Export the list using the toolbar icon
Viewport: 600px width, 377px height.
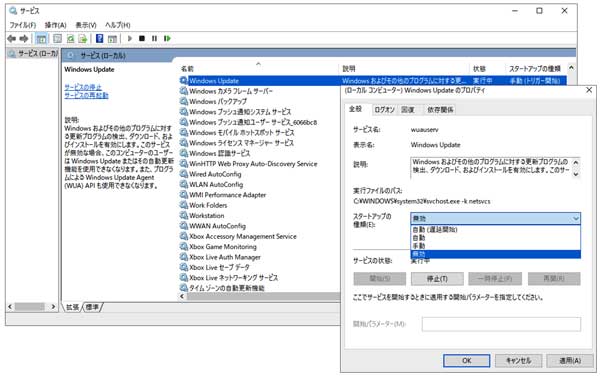pyautogui.click(x=83, y=38)
